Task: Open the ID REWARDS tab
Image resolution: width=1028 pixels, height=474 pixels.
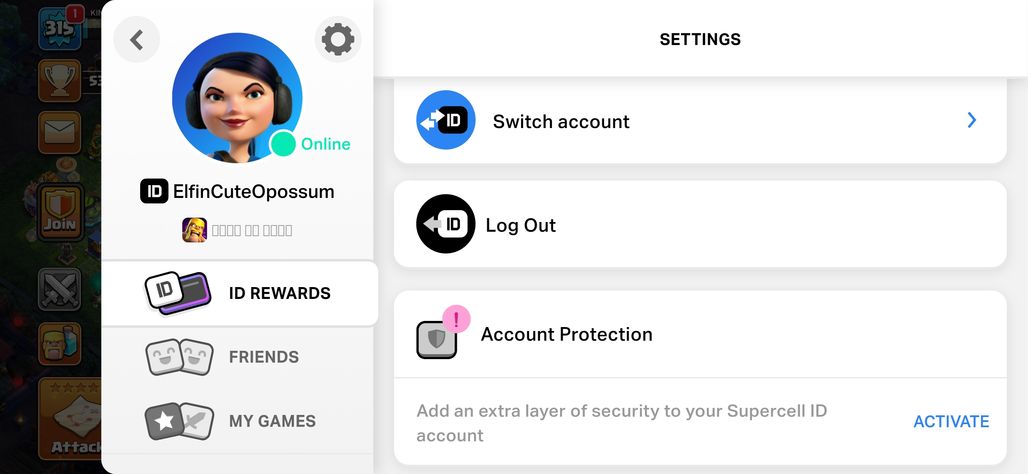Action: (x=240, y=293)
